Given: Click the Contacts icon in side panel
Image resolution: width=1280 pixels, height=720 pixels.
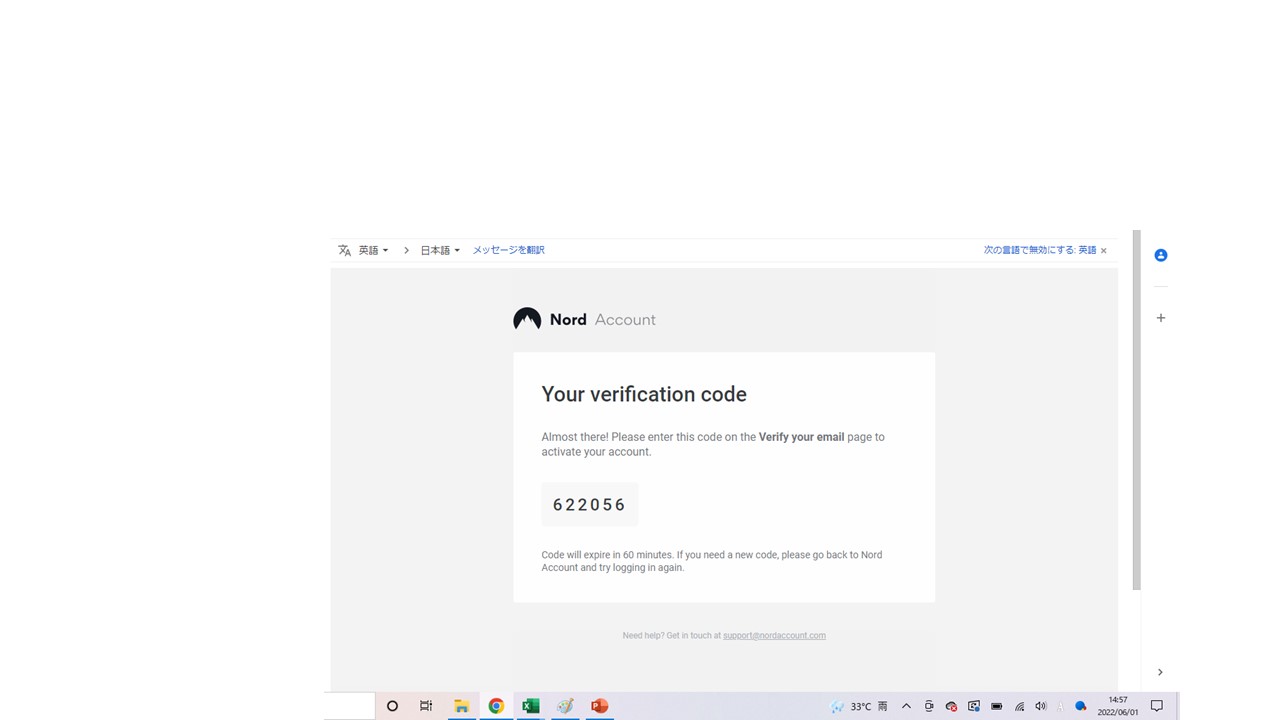Looking at the screenshot, I should tap(1161, 256).
